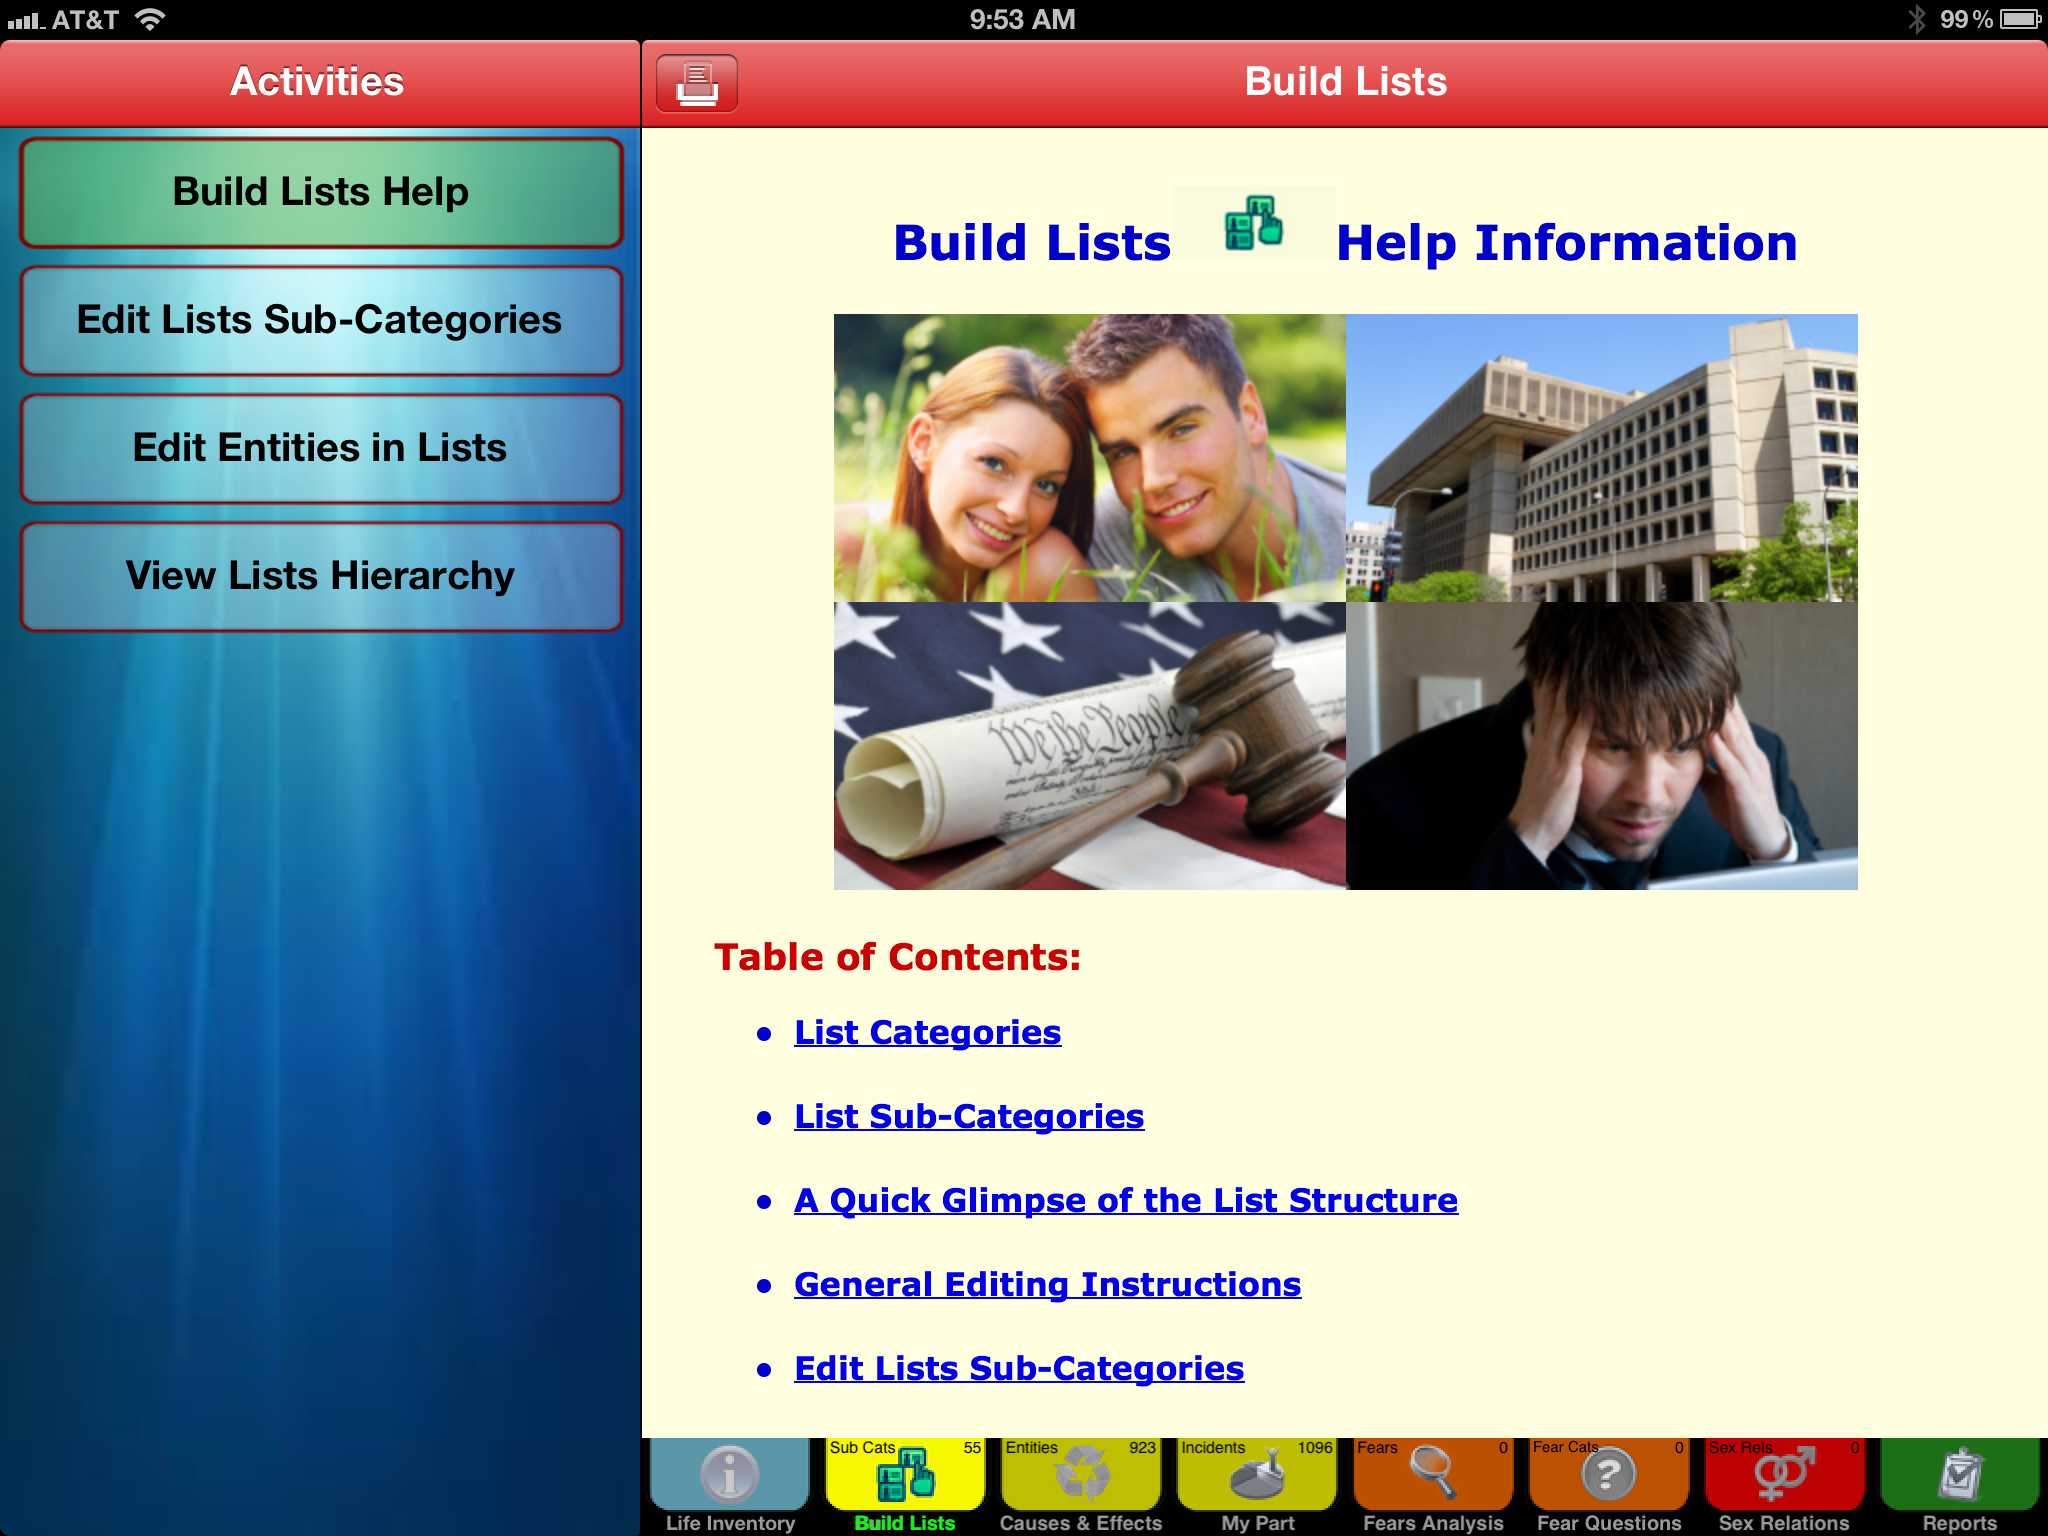The image size is (2048, 1536).
Task: Click Build Lists icon in heading
Action: click(1253, 223)
